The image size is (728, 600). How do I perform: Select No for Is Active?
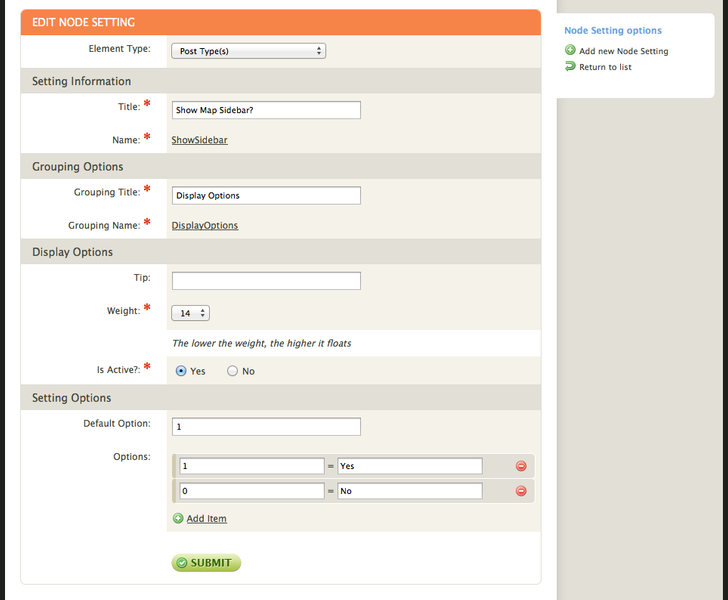tap(232, 371)
